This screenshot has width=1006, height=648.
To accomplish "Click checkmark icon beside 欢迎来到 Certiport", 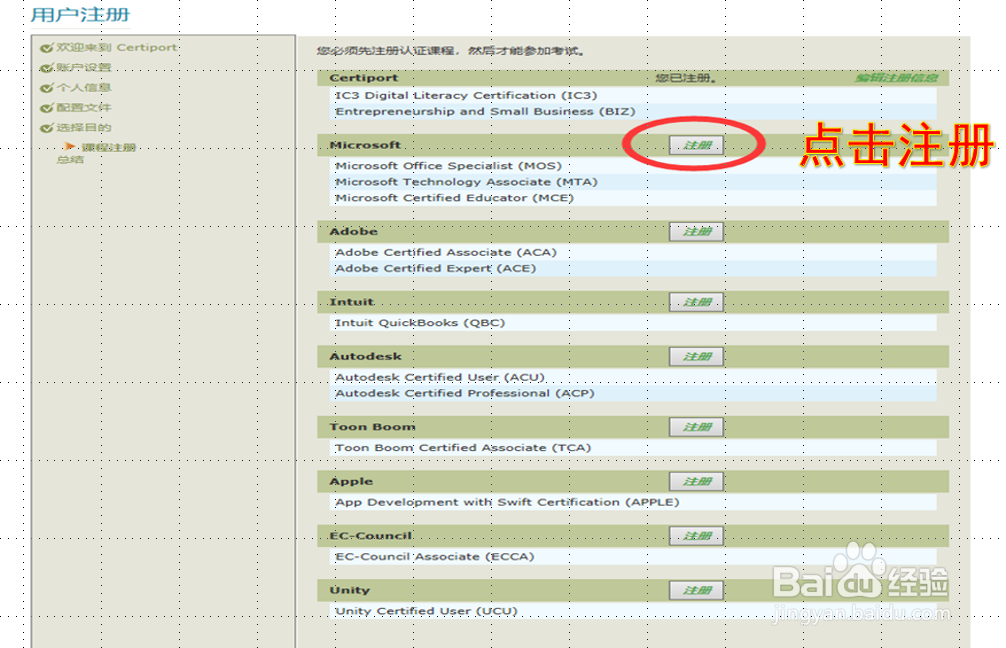I will point(47,48).
